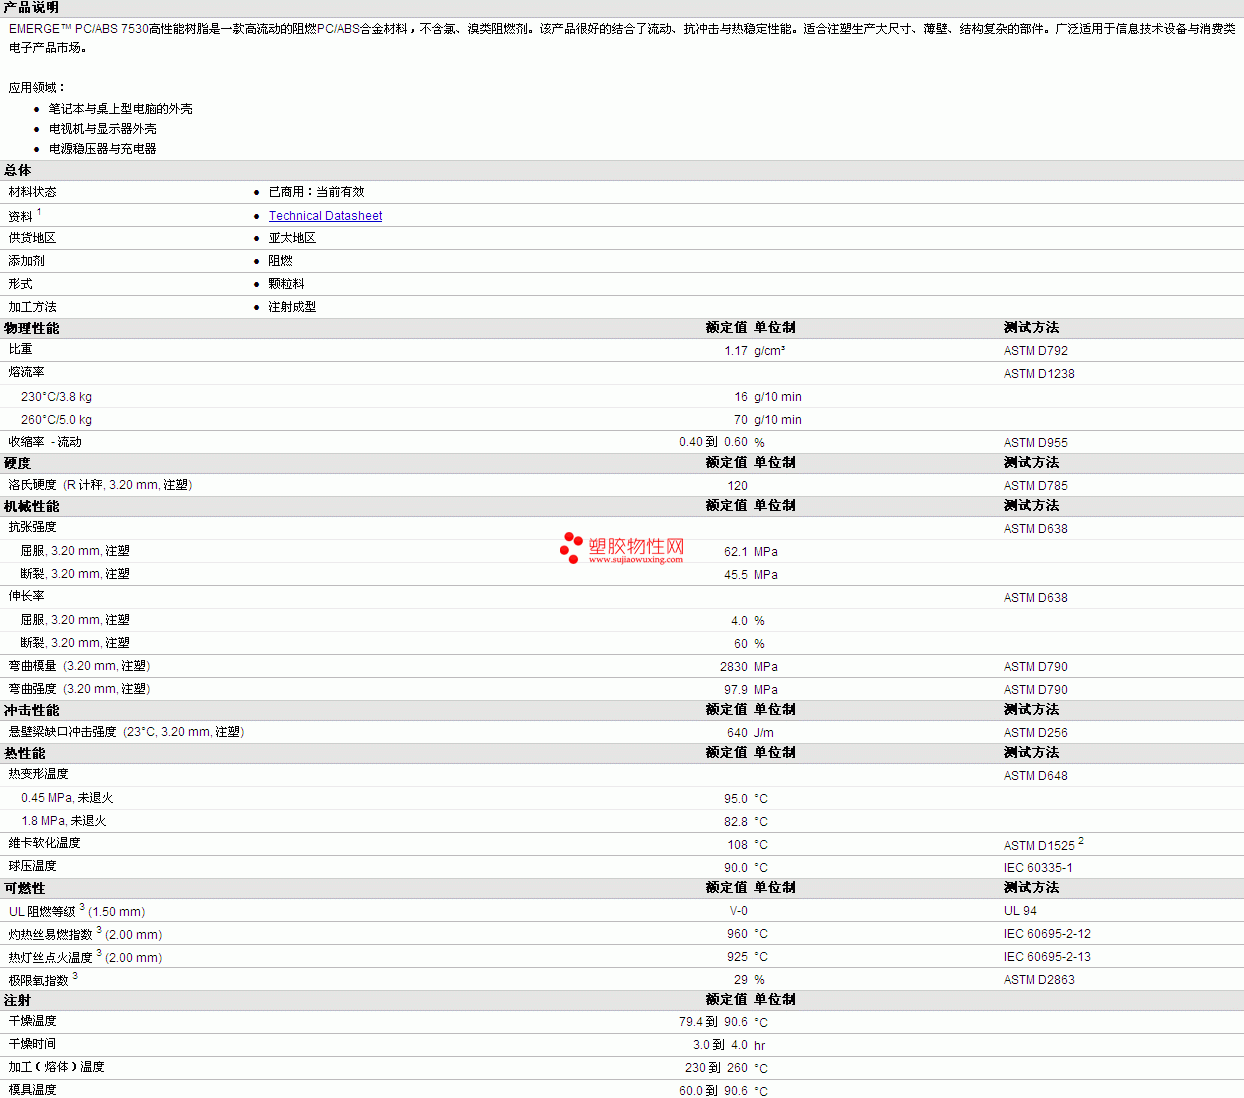The image size is (1244, 1098).
Task: Click the 物理性能 section heading
Action: point(31,329)
